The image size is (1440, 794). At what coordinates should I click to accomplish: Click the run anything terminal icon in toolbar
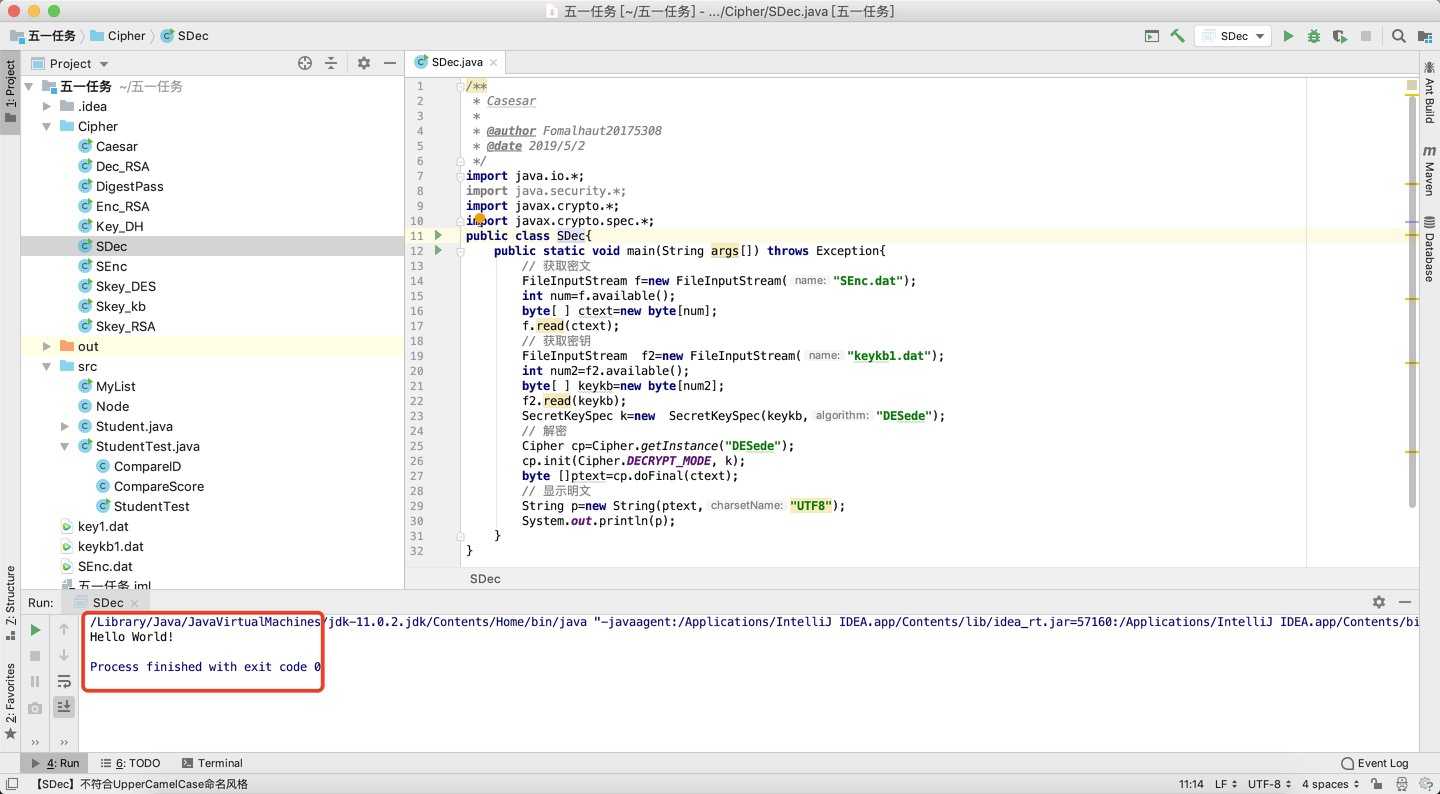pos(1152,36)
